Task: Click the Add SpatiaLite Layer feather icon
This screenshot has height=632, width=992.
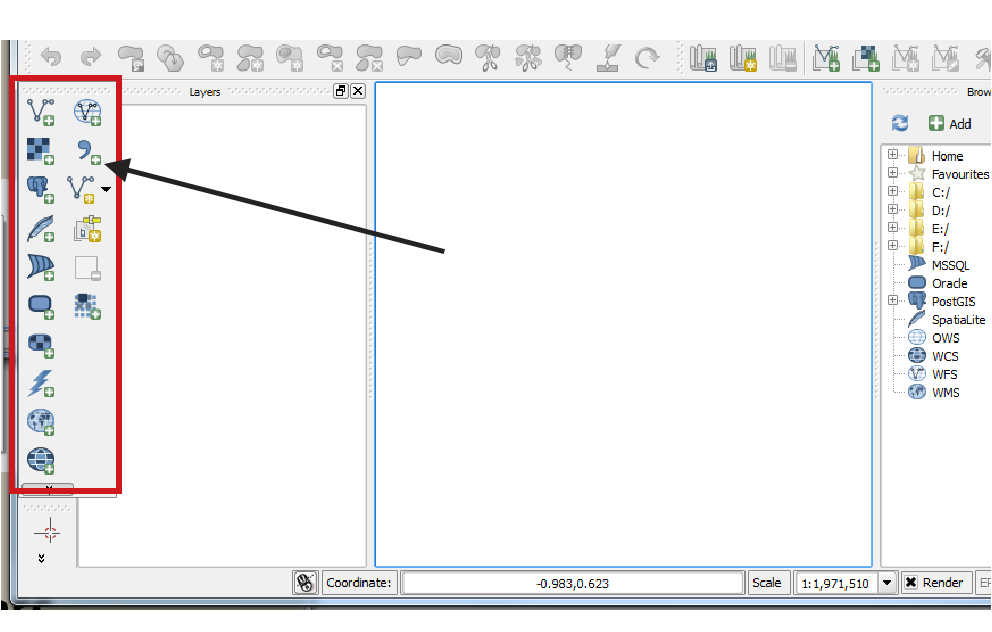Action: [41, 229]
